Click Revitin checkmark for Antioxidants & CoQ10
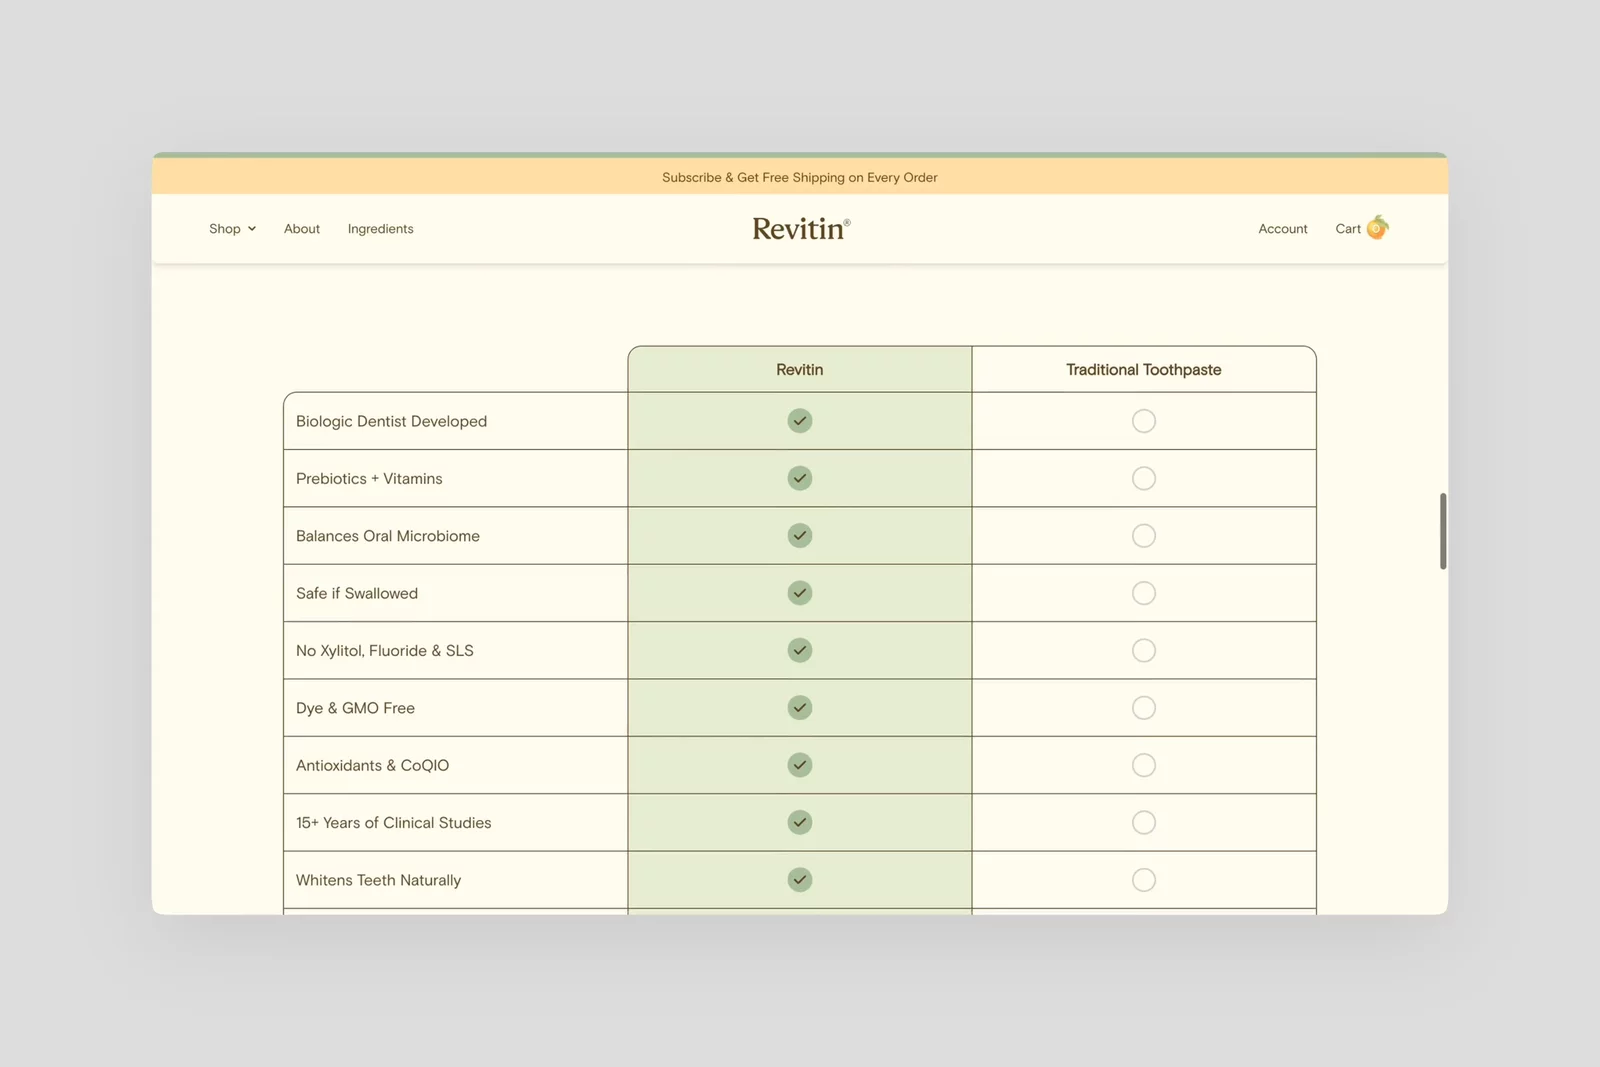The height and width of the screenshot is (1067, 1600). point(800,765)
